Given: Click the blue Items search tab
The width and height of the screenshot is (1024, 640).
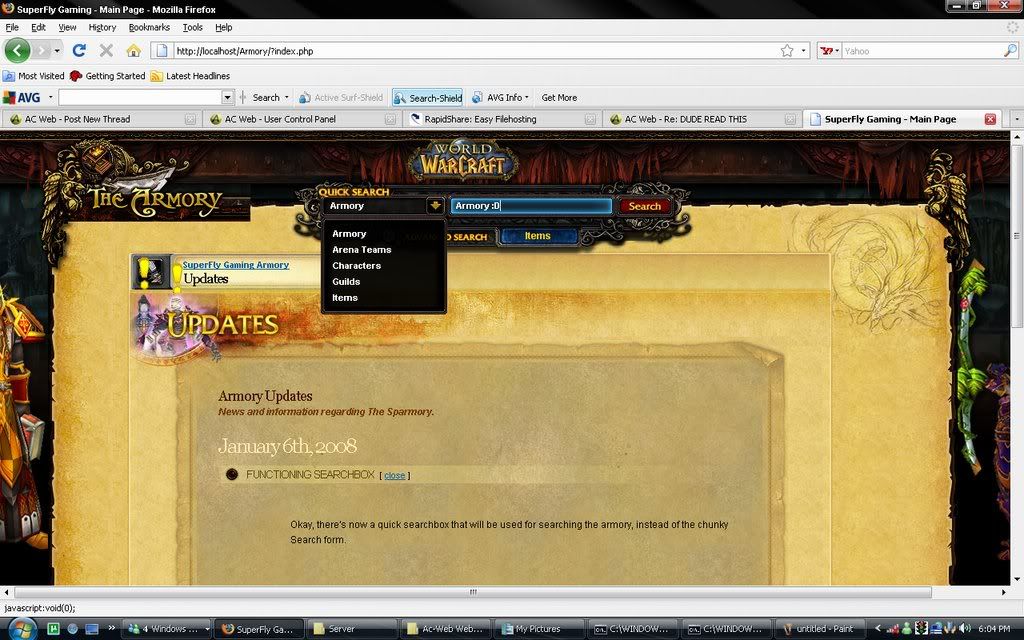Looking at the screenshot, I should pyautogui.click(x=538, y=236).
